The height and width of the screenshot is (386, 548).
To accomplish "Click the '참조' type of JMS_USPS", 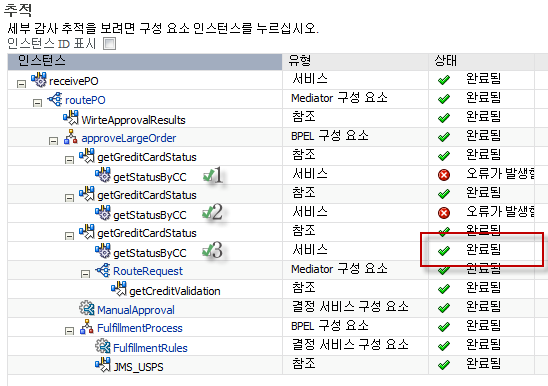I will [304, 364].
